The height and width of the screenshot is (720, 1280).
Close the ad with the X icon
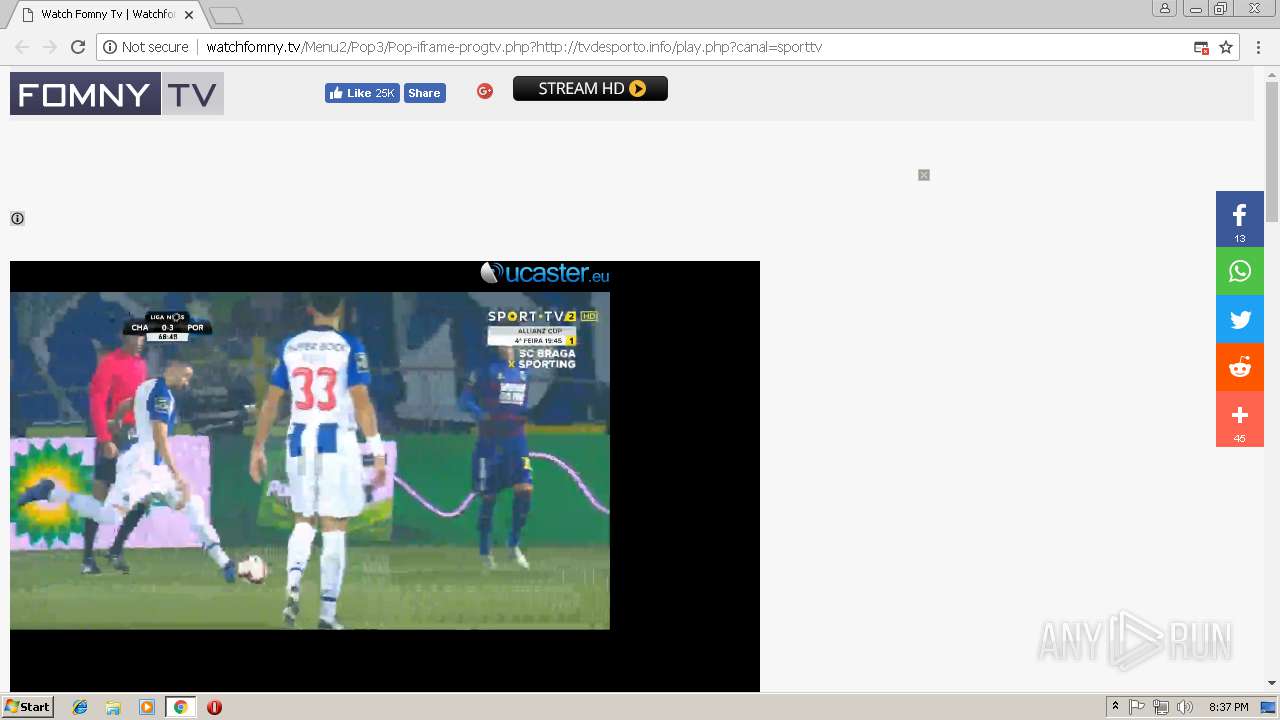click(x=924, y=175)
